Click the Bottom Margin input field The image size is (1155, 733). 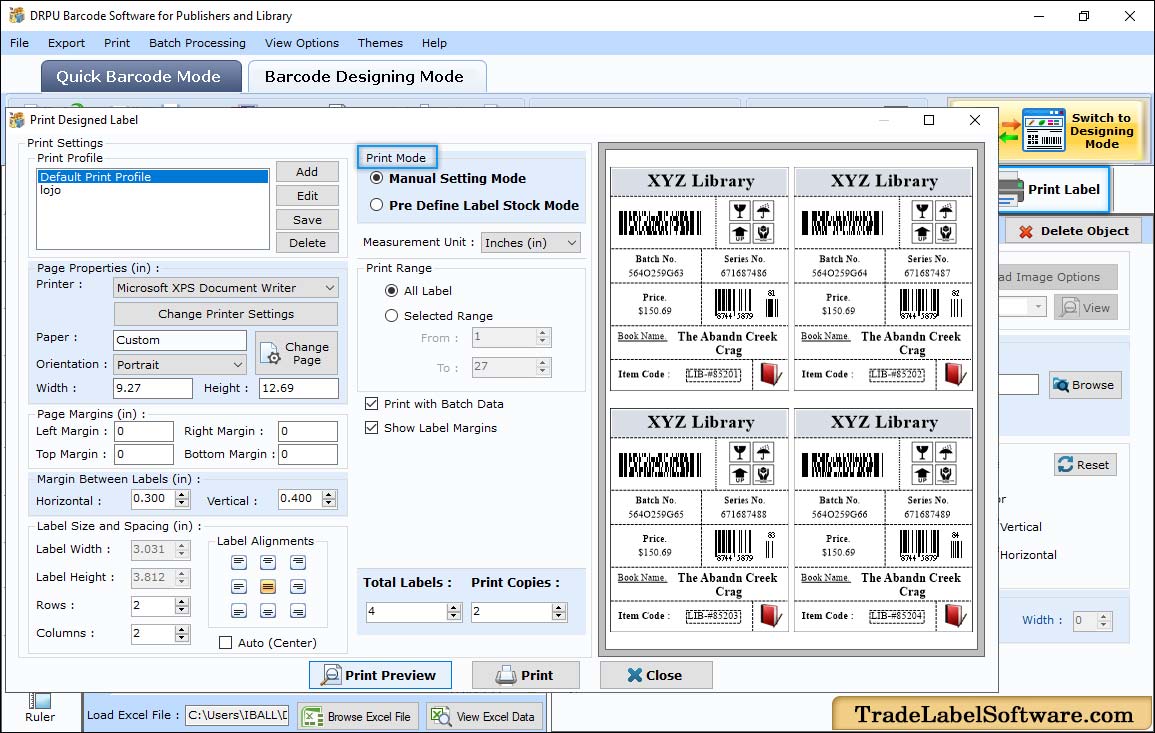[x=308, y=455]
